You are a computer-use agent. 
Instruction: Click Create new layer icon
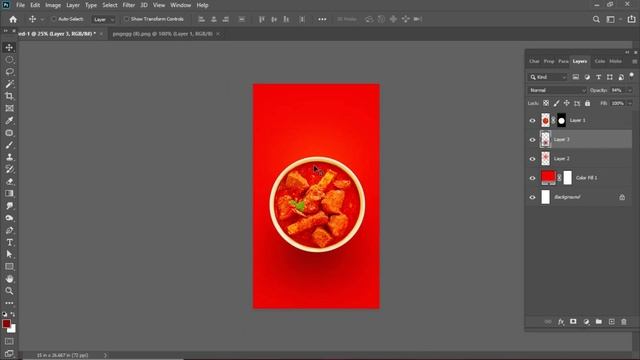(611, 322)
